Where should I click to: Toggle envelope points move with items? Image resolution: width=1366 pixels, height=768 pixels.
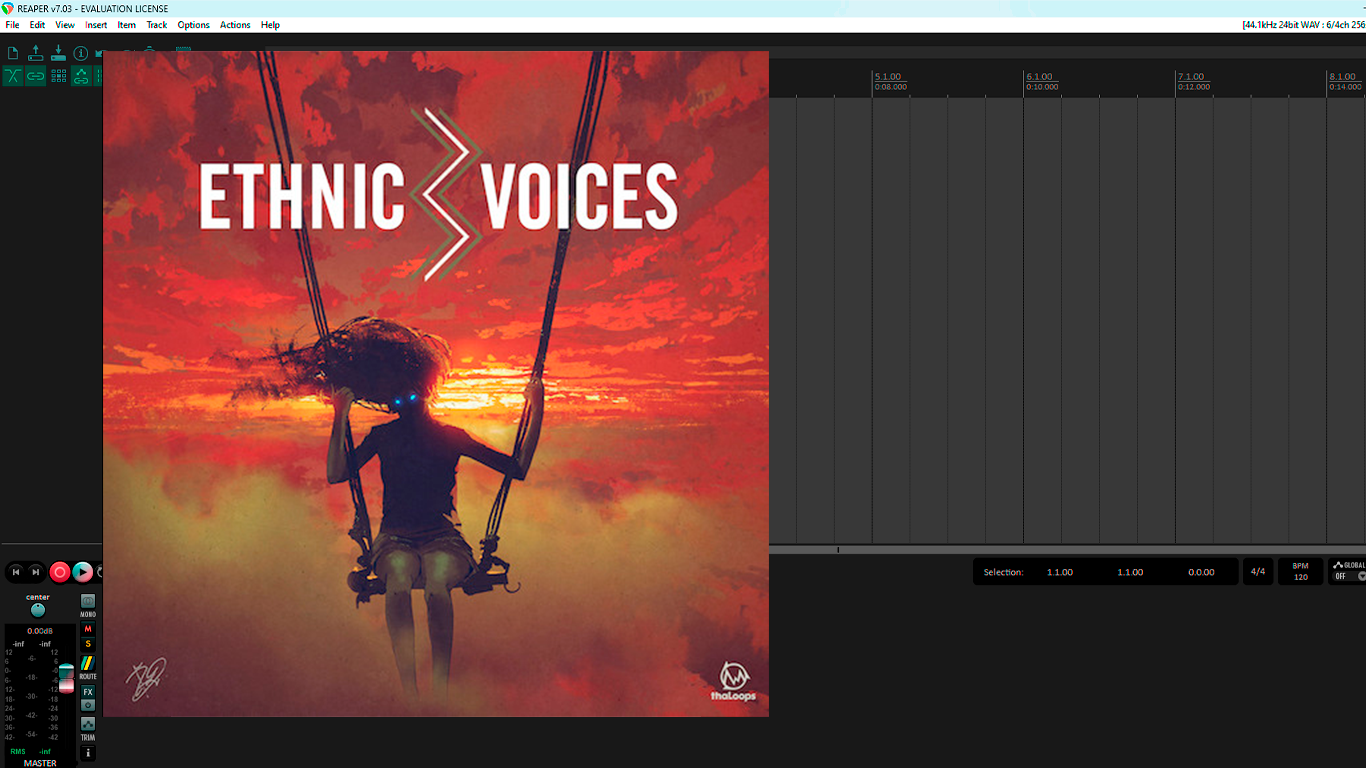tap(82, 76)
